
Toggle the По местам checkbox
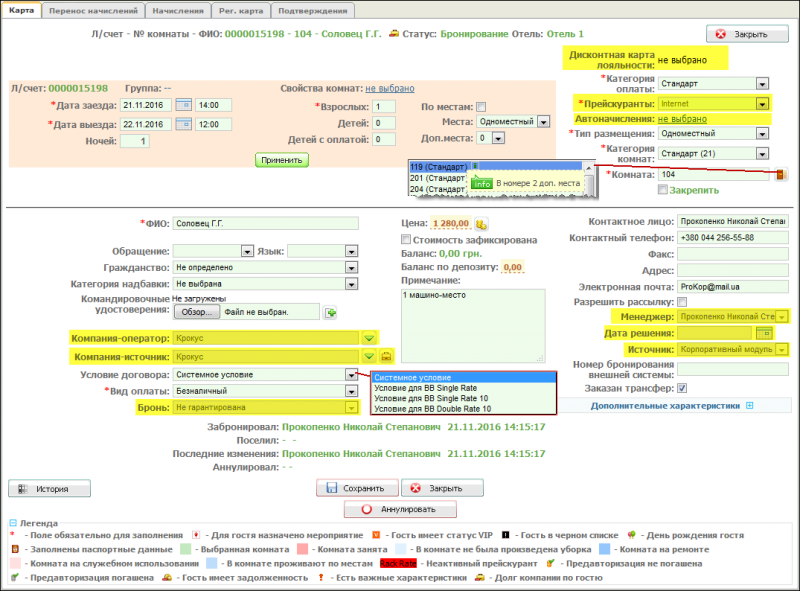(481, 106)
